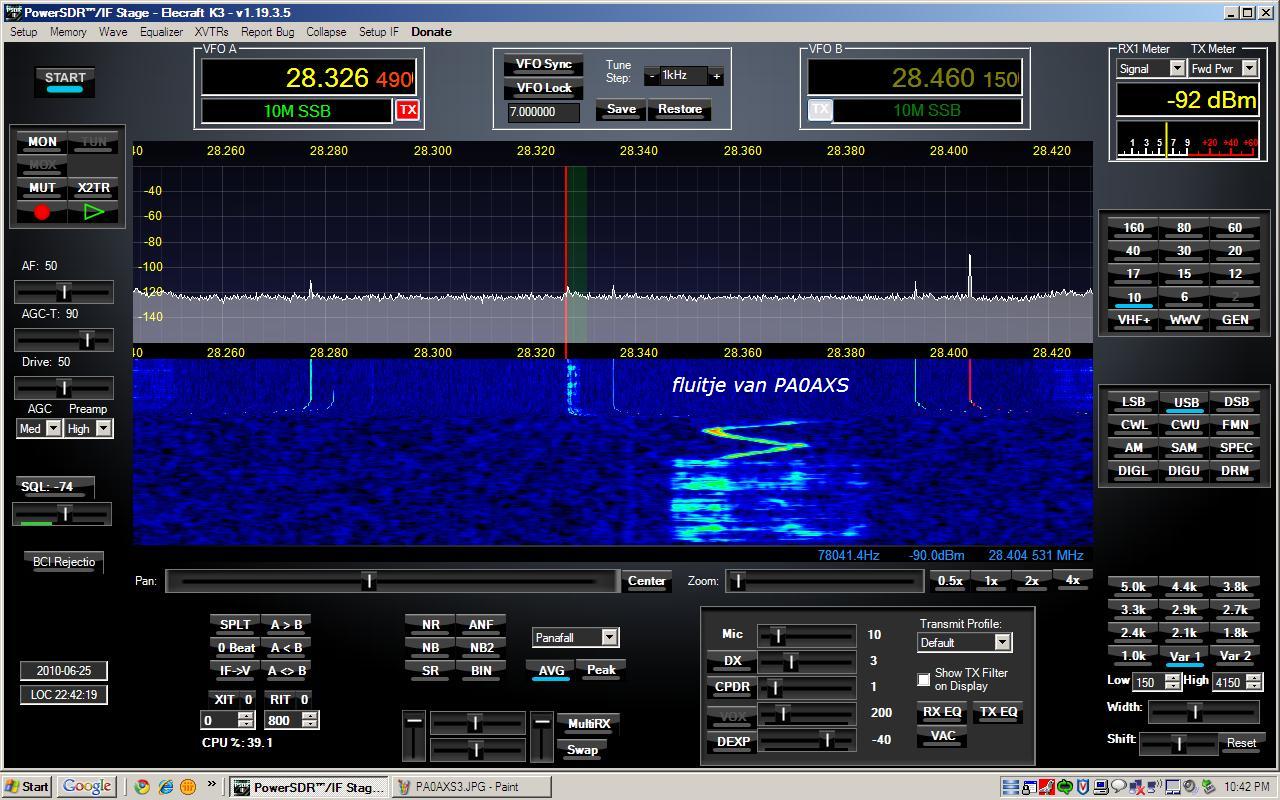
Task: Enable the NR noise reduction button
Action: (x=431, y=625)
